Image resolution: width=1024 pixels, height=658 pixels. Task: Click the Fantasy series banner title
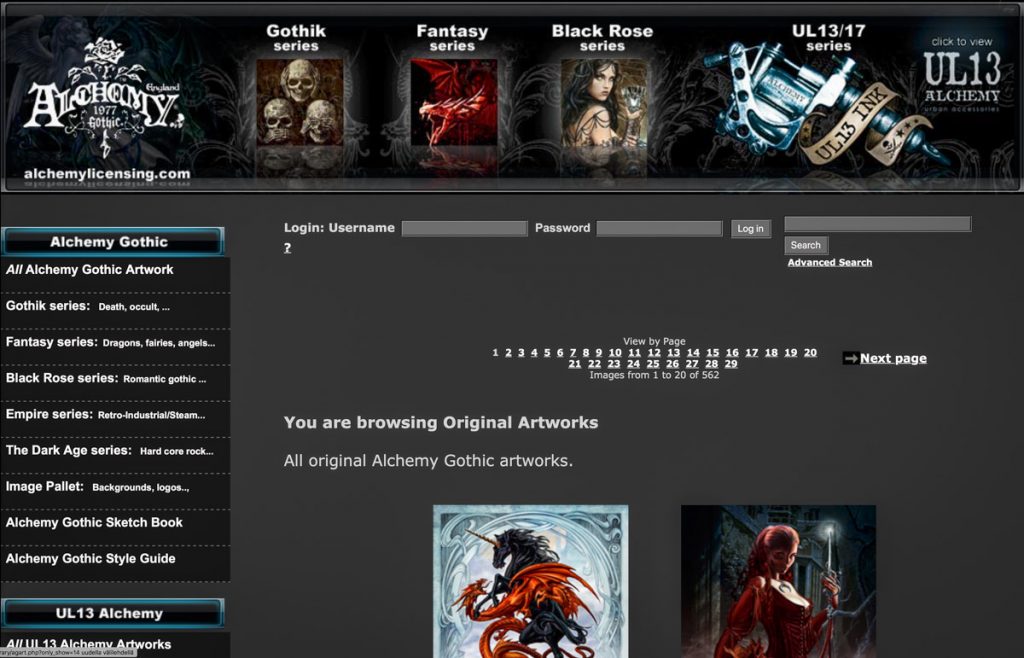(452, 38)
